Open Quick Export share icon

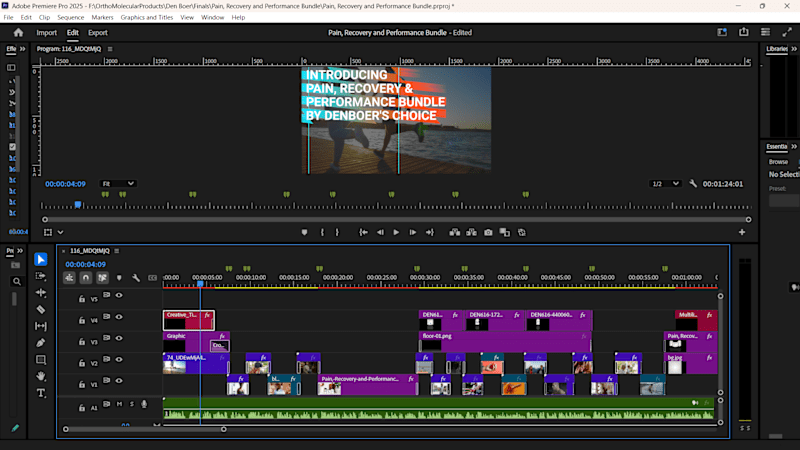[x=744, y=32]
